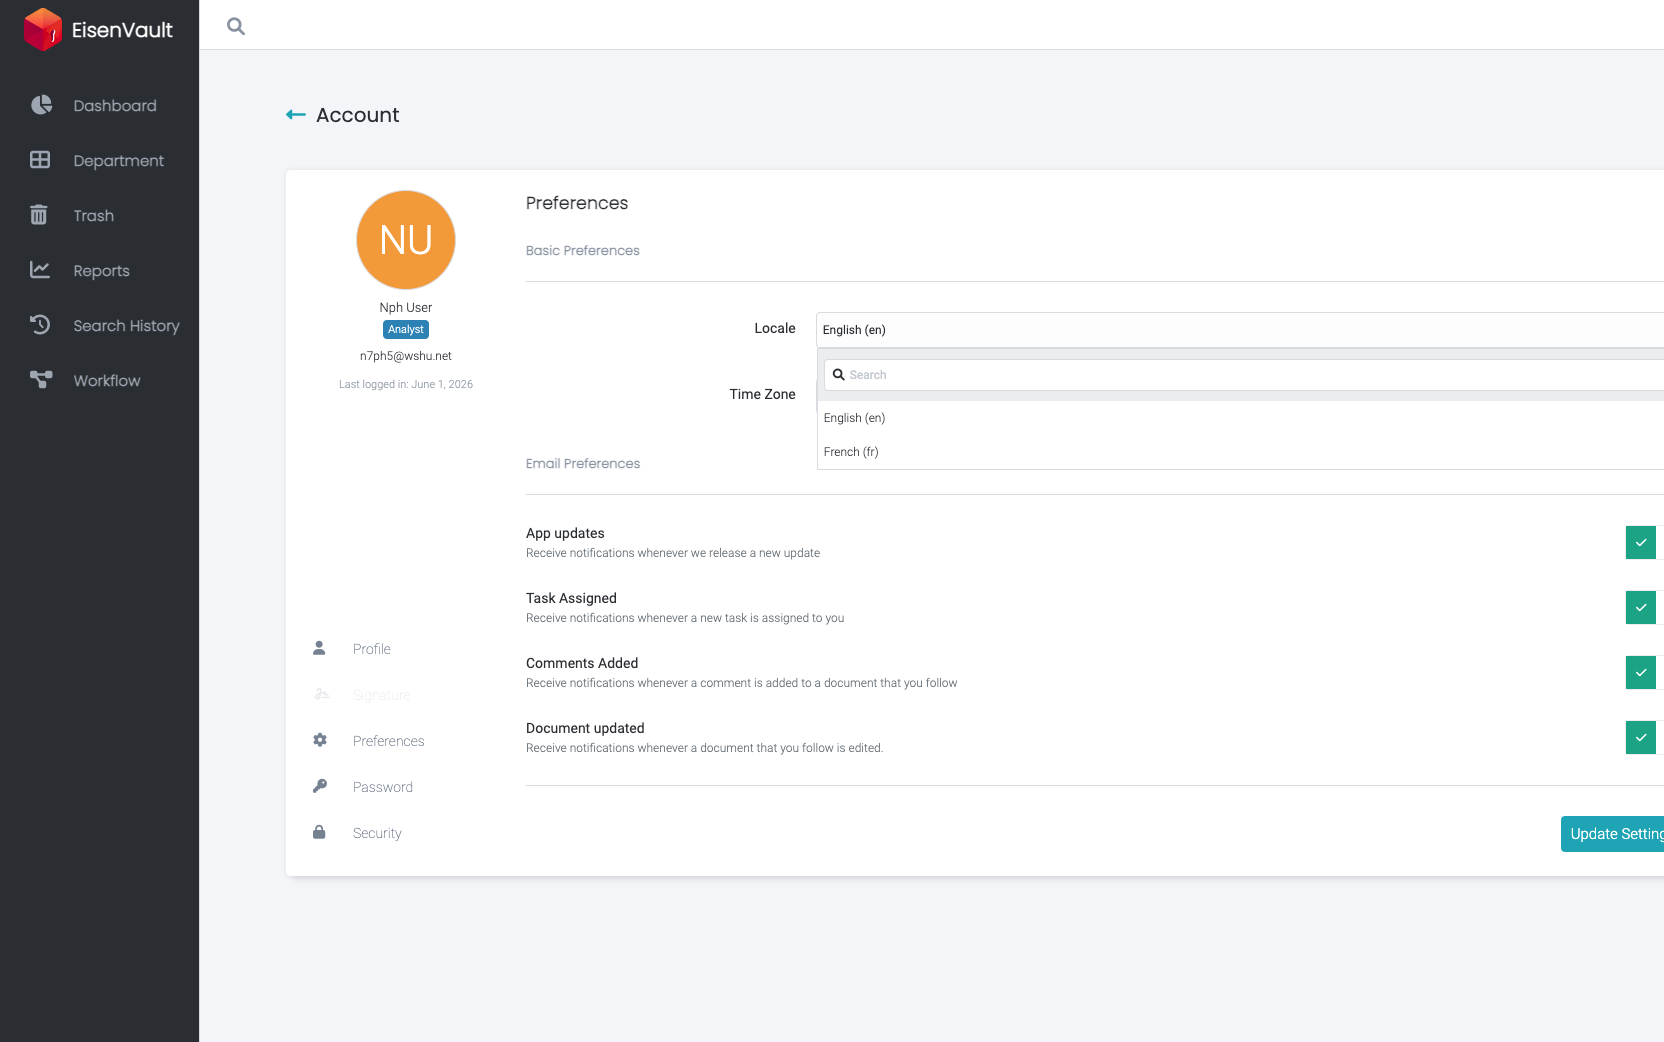The width and height of the screenshot is (1664, 1042).
Task: Switch to the Preferences section
Action: [388, 741]
